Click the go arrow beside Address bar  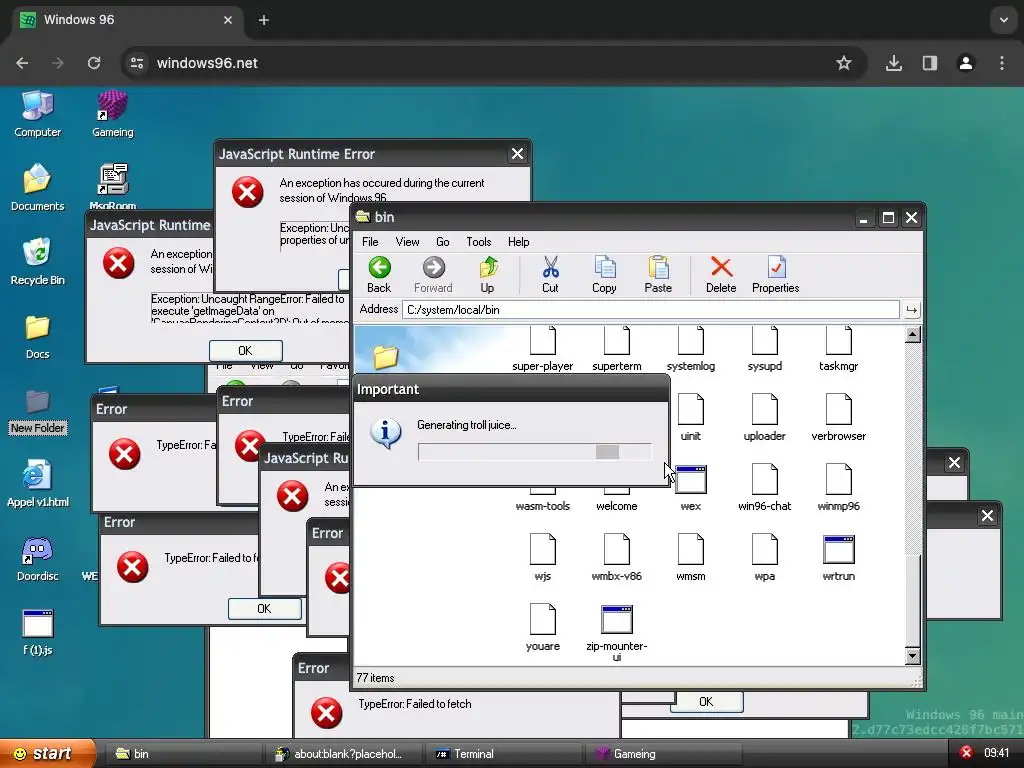click(911, 310)
